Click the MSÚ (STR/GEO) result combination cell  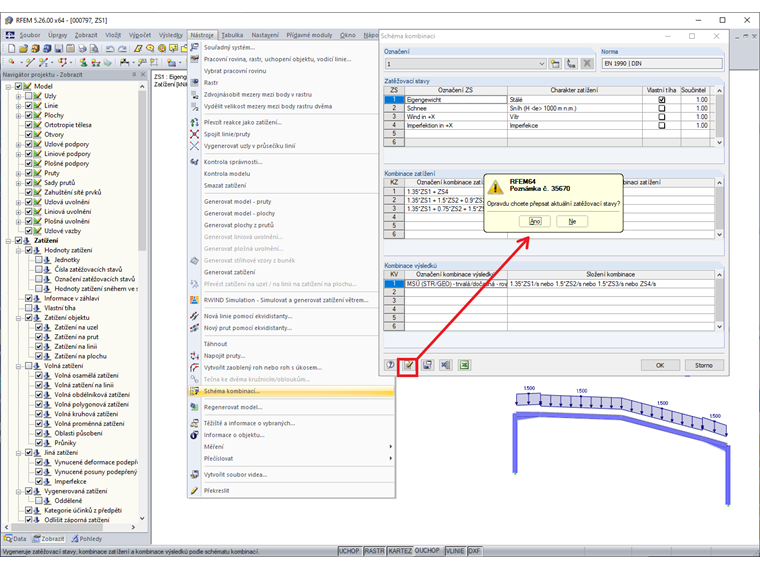coord(456,284)
